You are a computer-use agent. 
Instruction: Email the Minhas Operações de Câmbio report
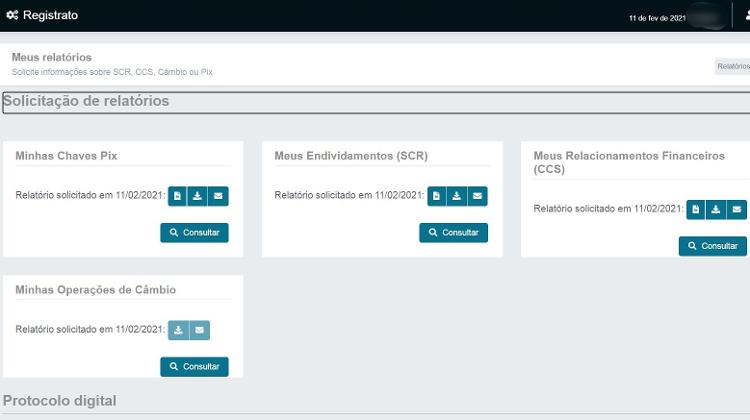coord(199,330)
